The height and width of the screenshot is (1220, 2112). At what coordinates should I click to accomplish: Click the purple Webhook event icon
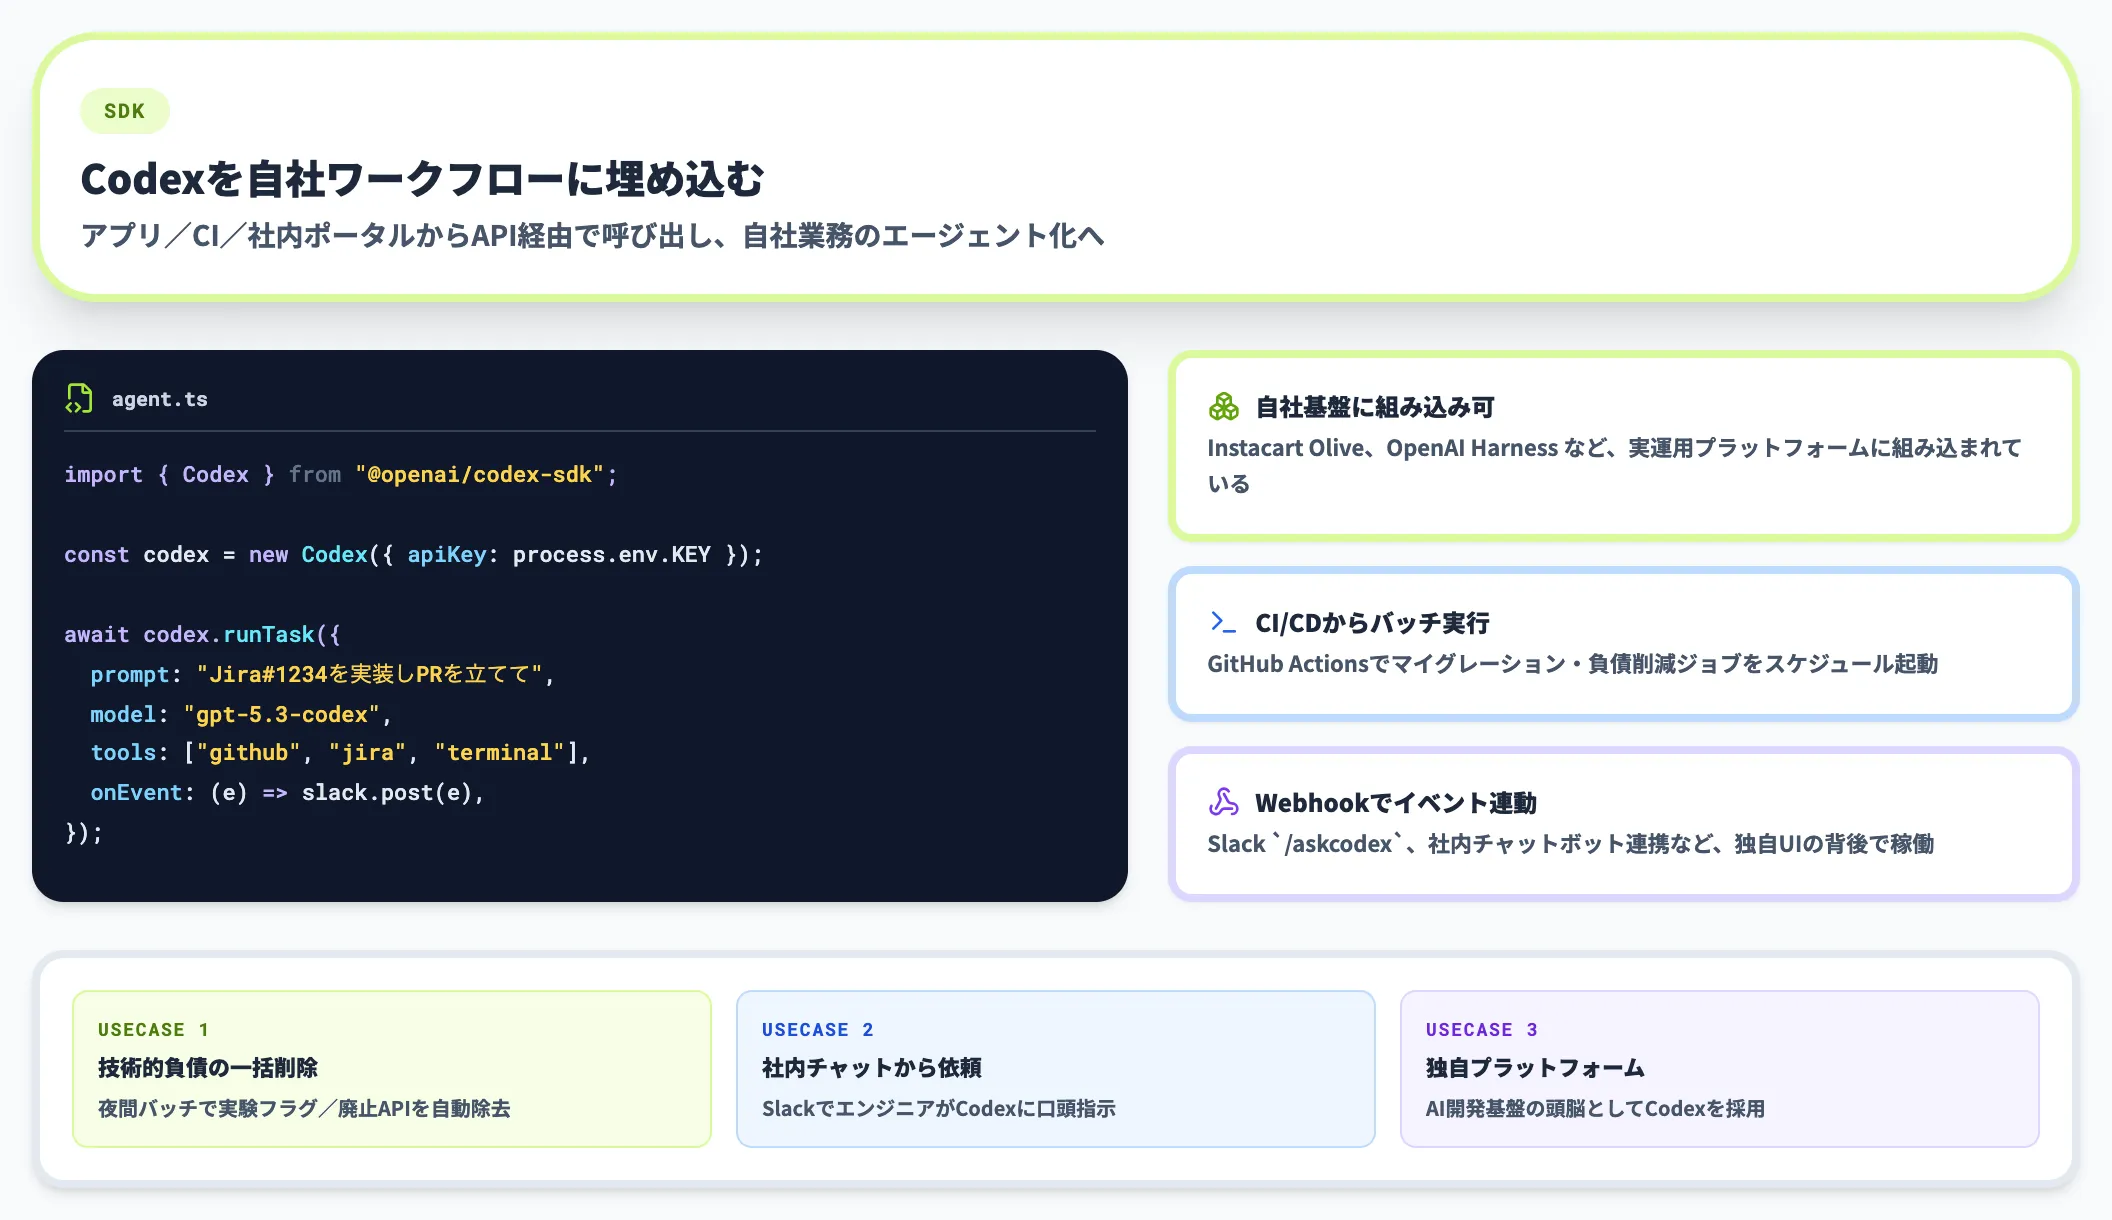point(1223,802)
